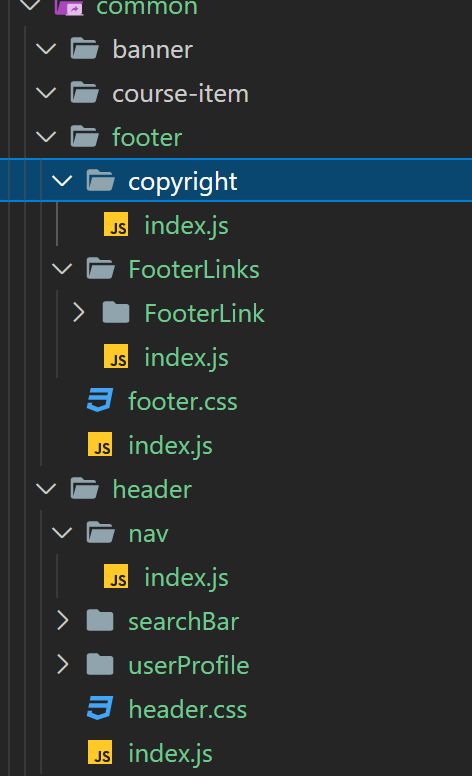Open footer.css file

pos(183,401)
